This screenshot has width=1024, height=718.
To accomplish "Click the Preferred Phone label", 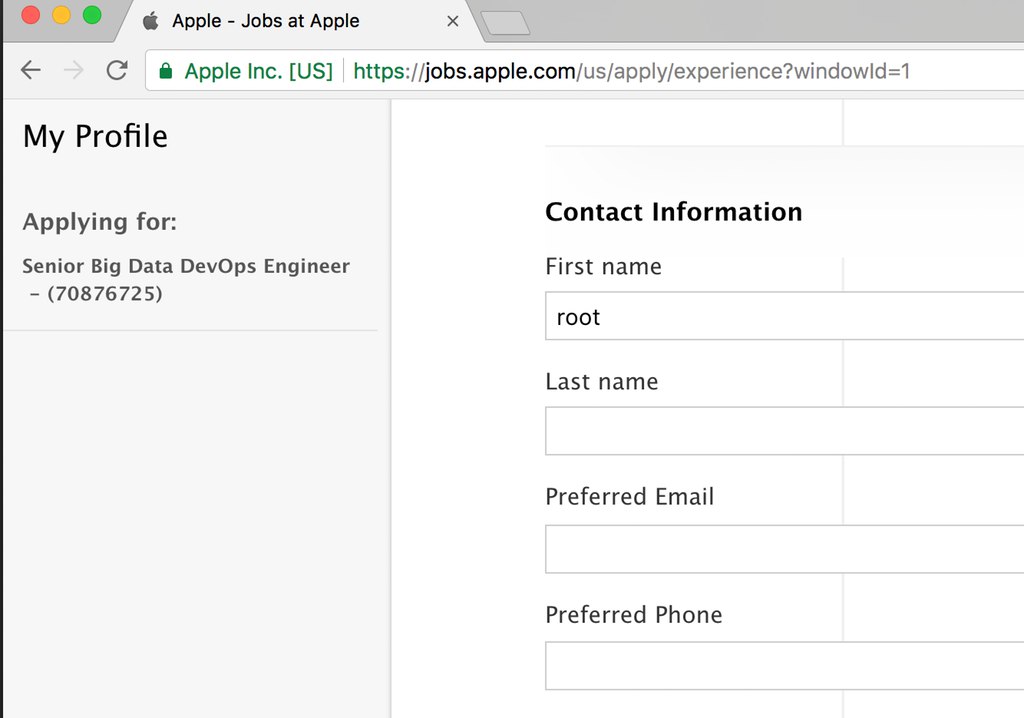I will pos(633,615).
